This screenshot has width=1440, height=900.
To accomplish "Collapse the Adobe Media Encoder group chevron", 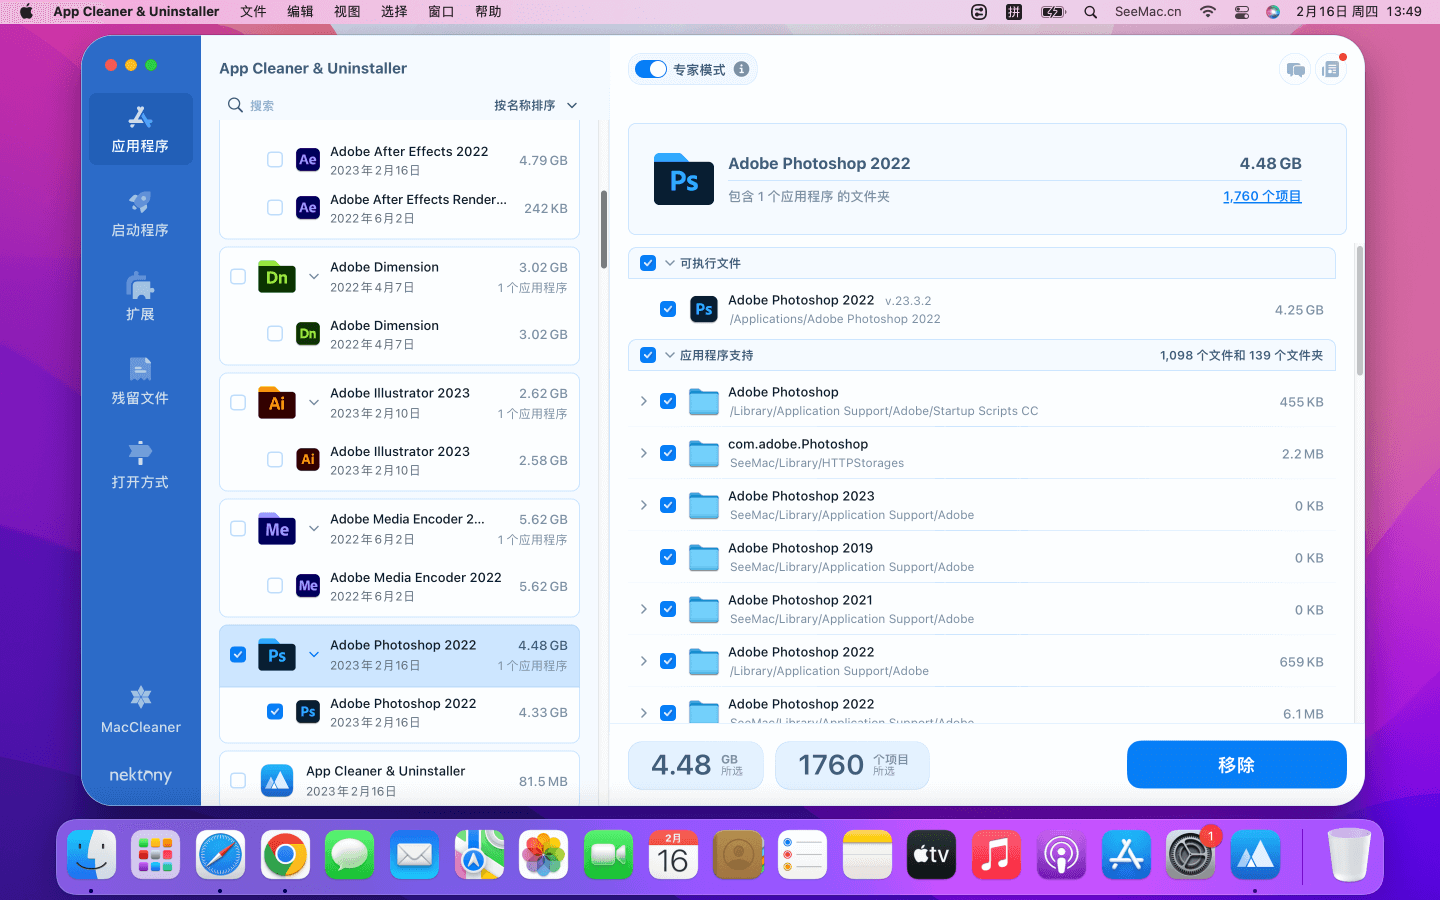I will click(x=314, y=529).
